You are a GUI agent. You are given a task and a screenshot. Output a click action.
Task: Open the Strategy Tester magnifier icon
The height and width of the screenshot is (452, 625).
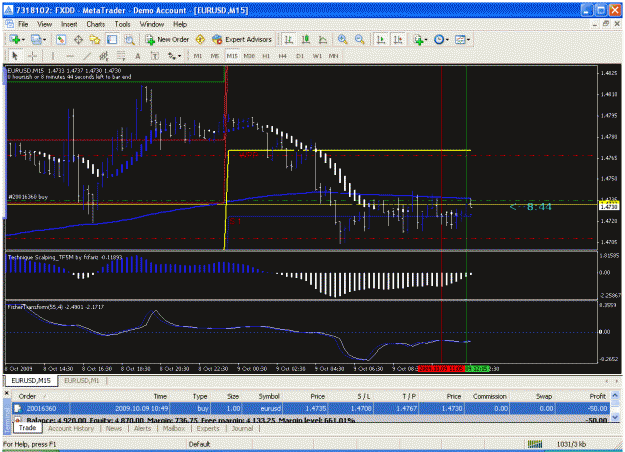(x=129, y=39)
